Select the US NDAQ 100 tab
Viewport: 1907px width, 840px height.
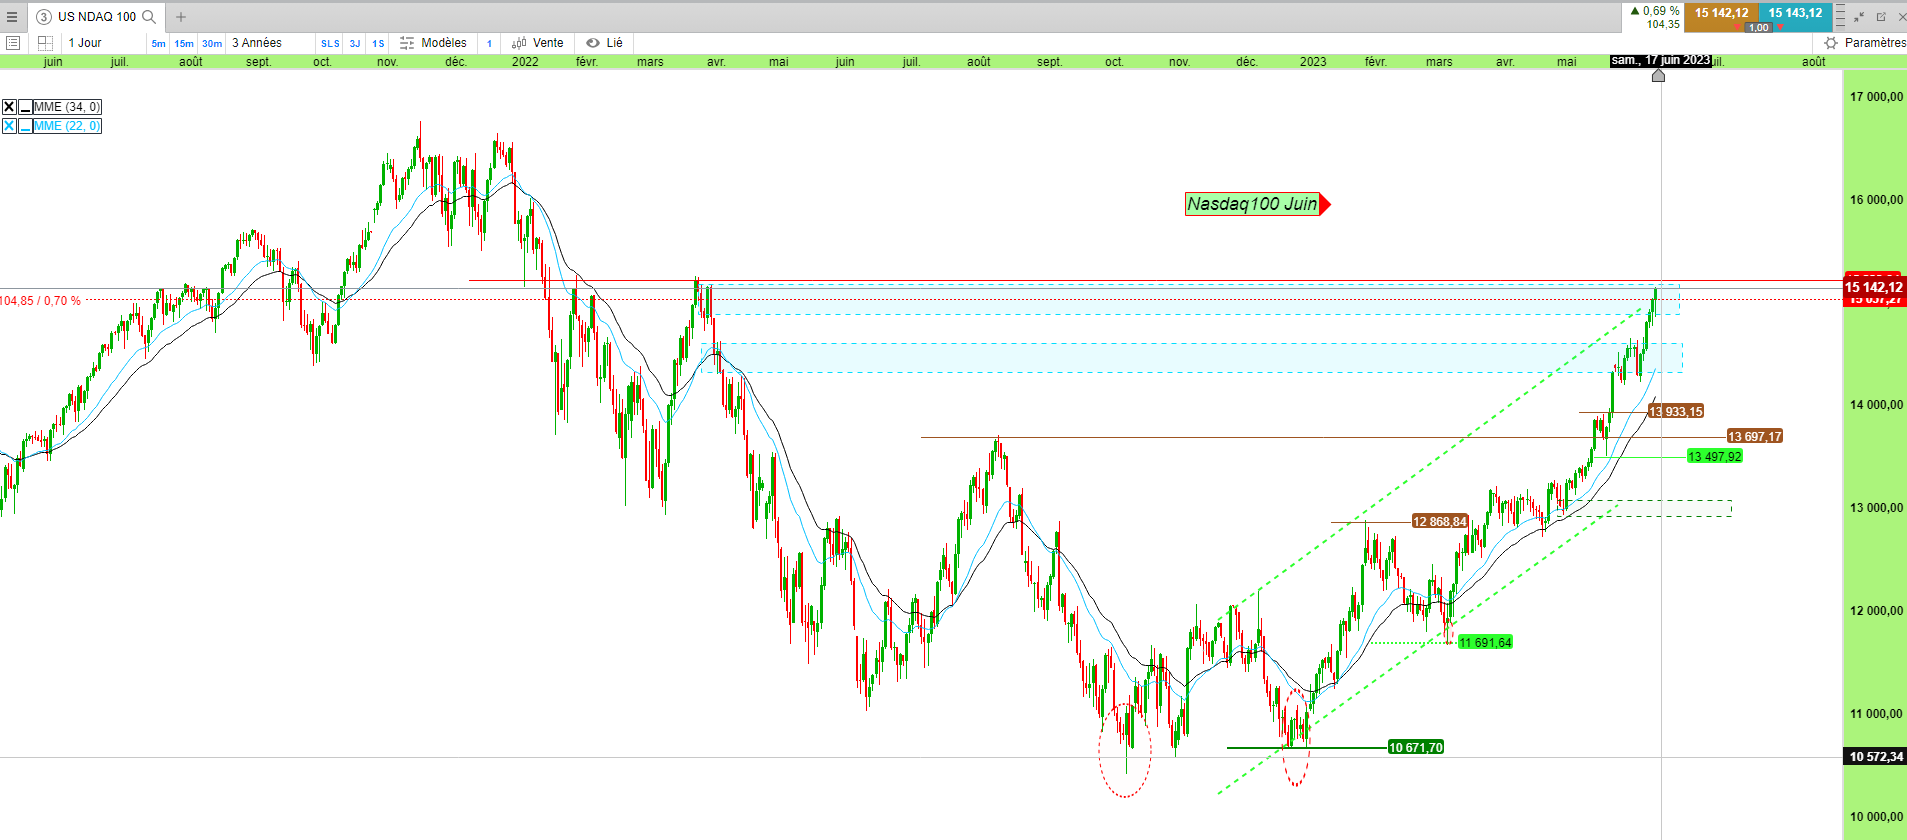pos(96,16)
